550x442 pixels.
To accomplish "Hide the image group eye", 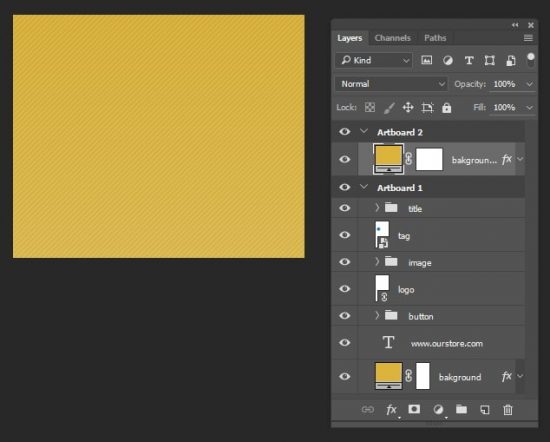I will pos(345,262).
